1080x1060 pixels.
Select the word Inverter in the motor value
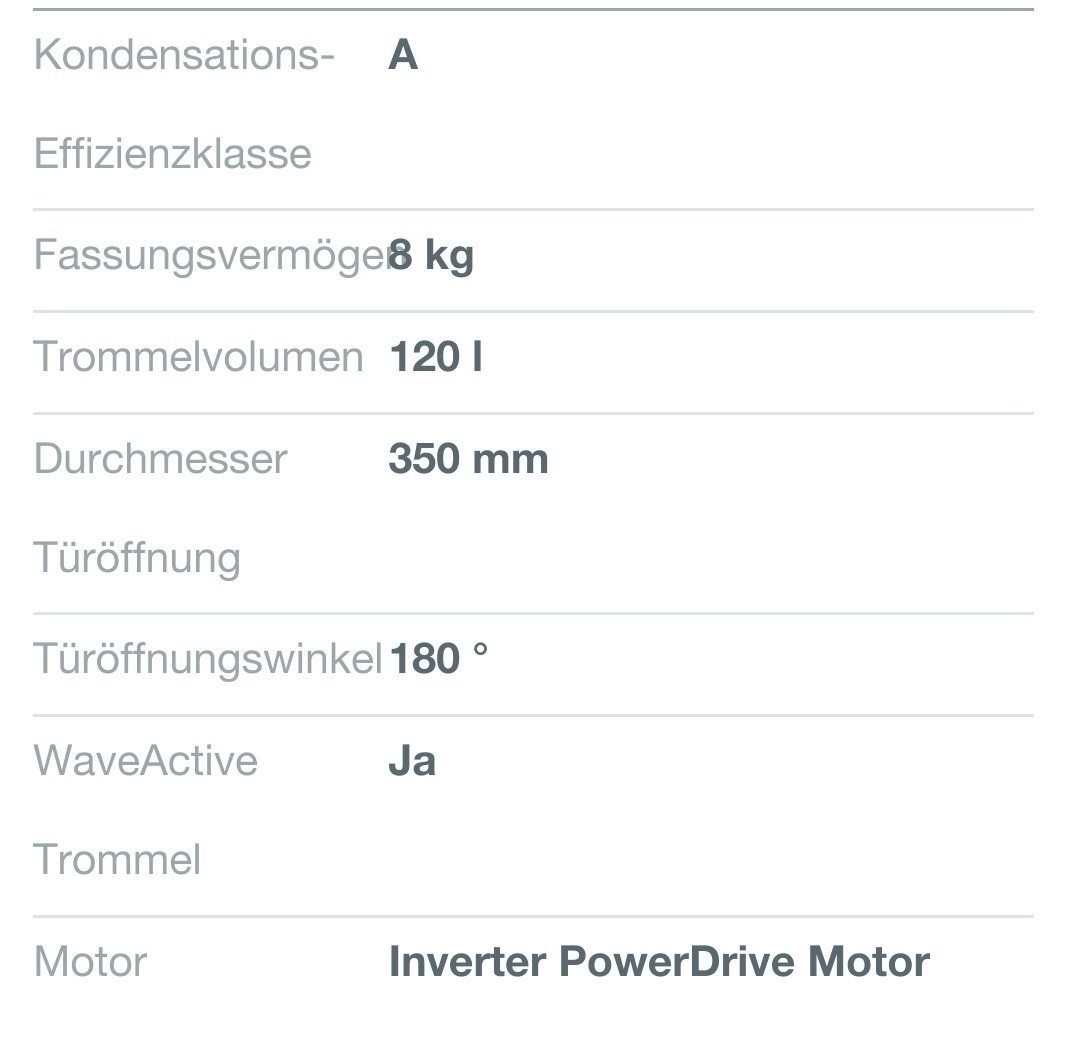pyautogui.click(x=467, y=962)
